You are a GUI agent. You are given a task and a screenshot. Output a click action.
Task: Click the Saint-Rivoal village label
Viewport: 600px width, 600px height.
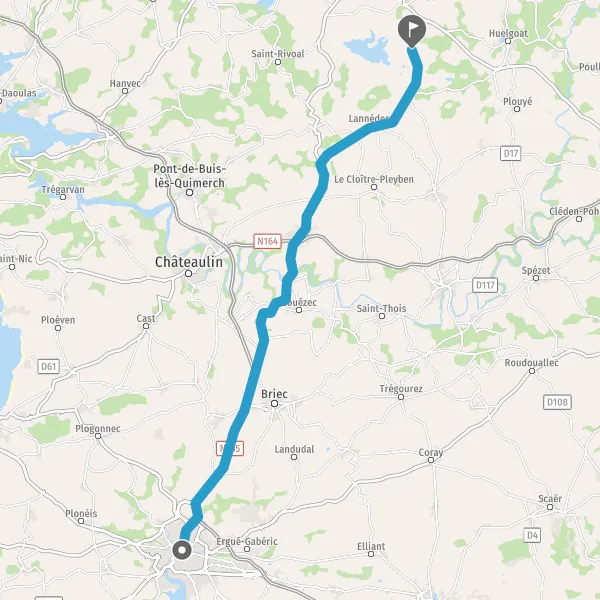coord(278,54)
